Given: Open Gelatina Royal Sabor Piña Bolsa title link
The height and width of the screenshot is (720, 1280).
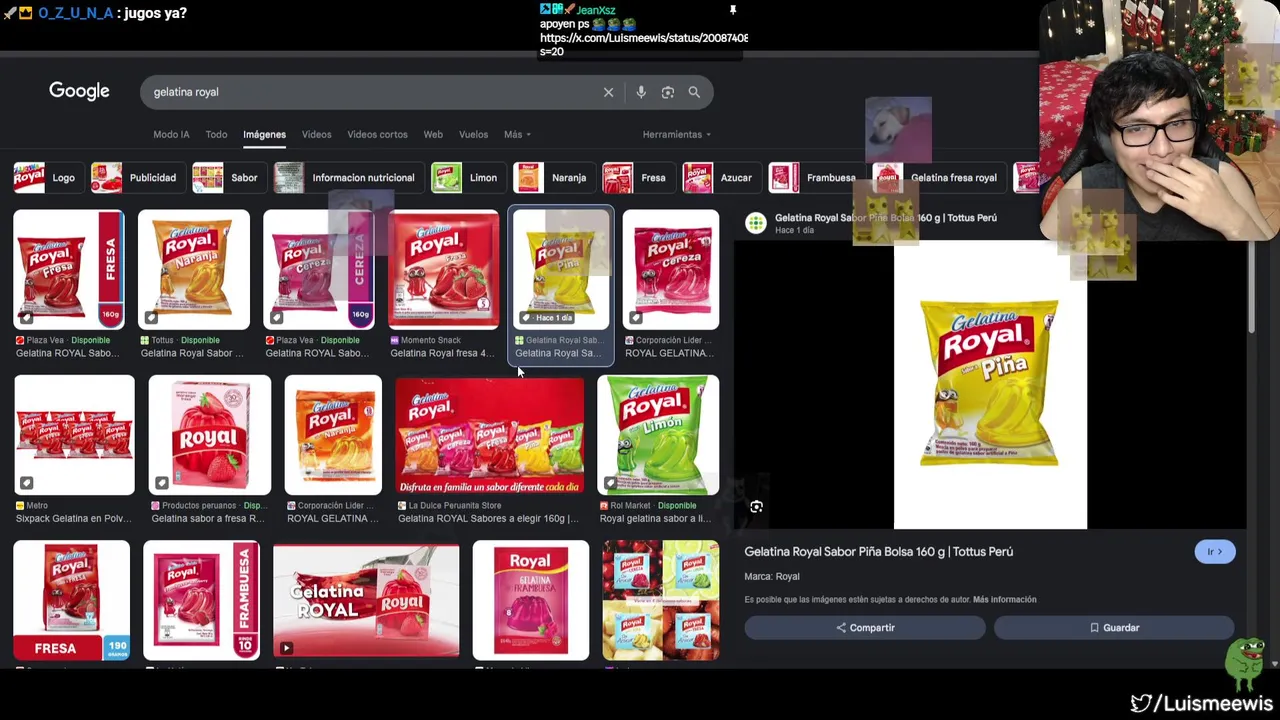Looking at the screenshot, I should 878,552.
